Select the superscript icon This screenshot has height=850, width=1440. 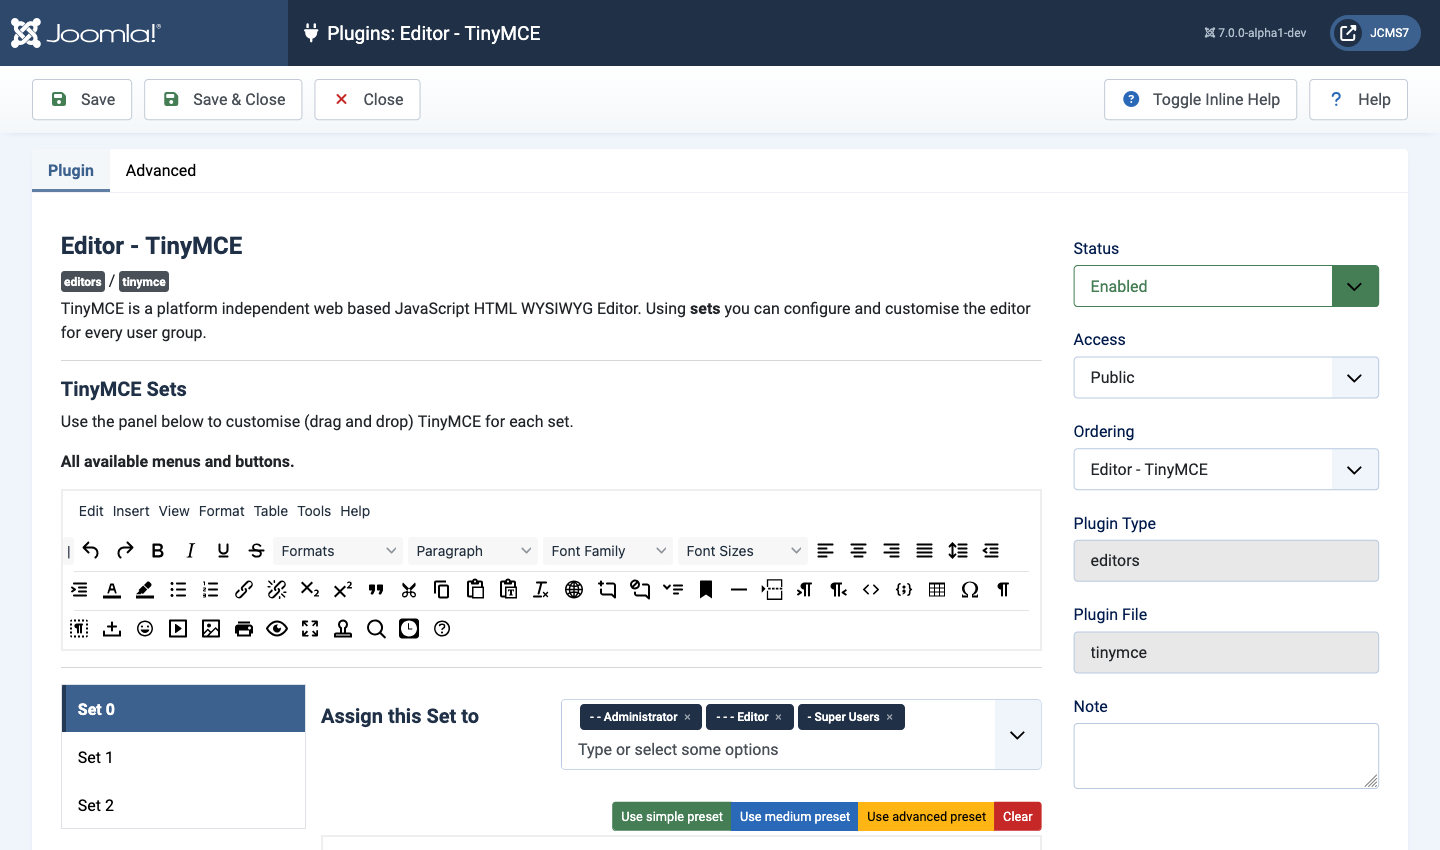point(343,589)
